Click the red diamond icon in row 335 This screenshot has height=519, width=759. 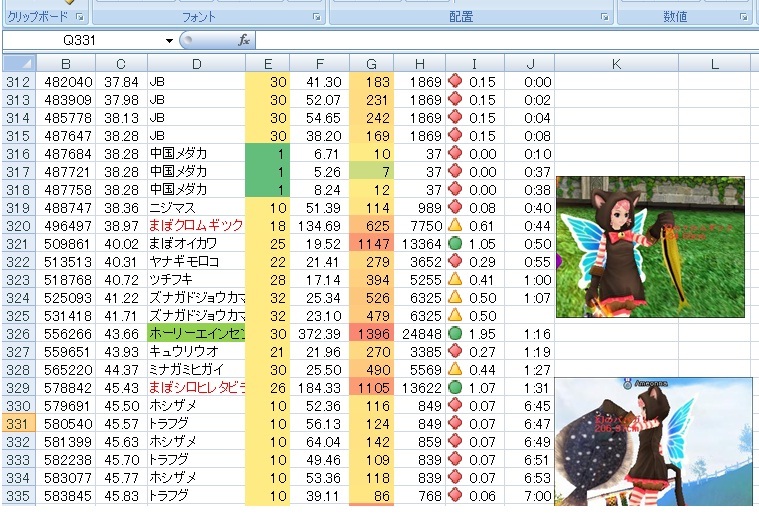click(455, 495)
